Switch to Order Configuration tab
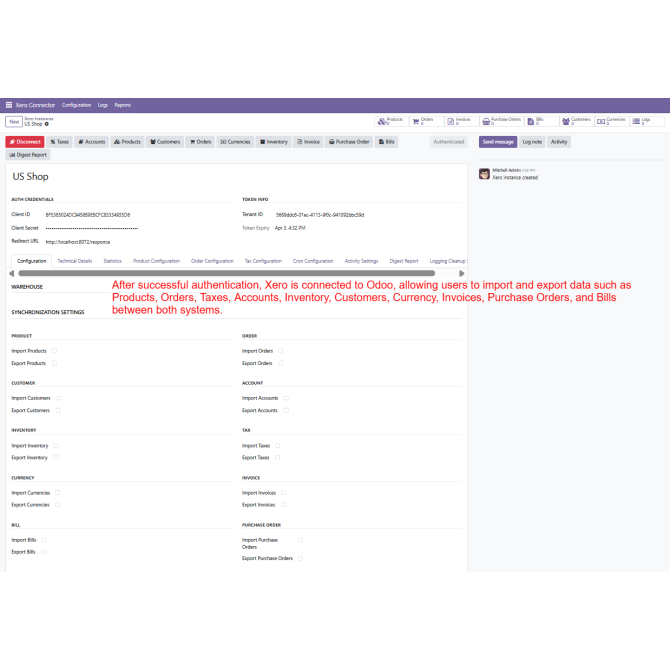670x670 pixels. pyautogui.click(x=212, y=261)
